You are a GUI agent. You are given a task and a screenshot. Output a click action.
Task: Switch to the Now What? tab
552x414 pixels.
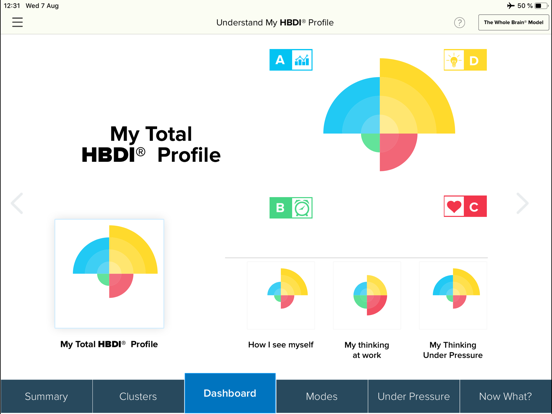pyautogui.click(x=506, y=396)
